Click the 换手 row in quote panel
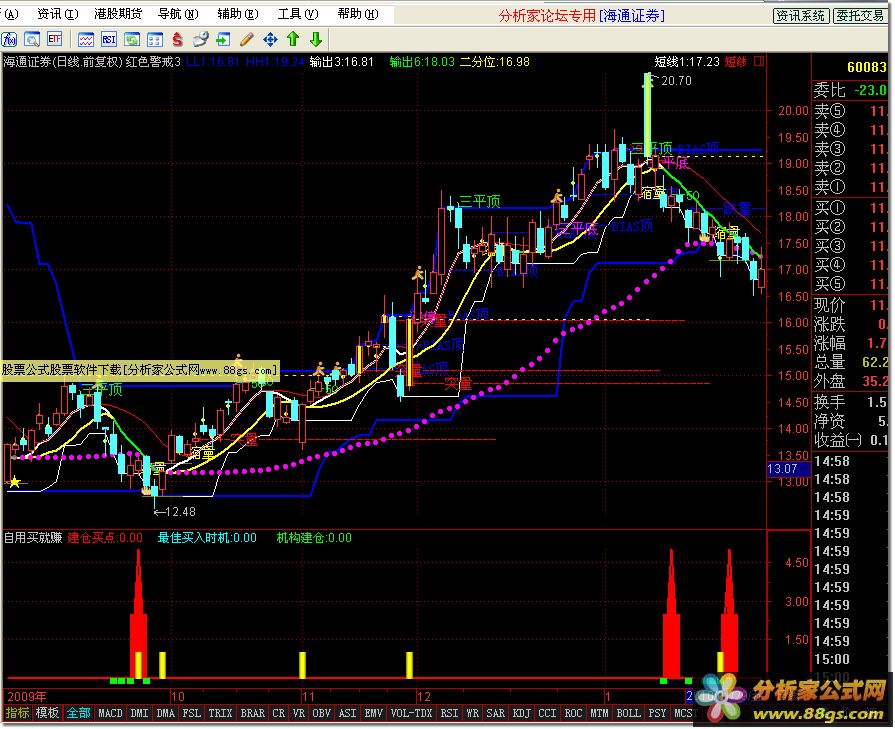This screenshot has height=729, width=895. [850, 402]
